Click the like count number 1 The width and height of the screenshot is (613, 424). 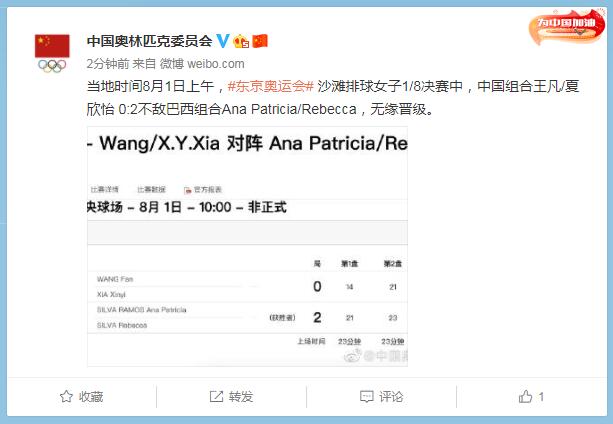[541, 397]
